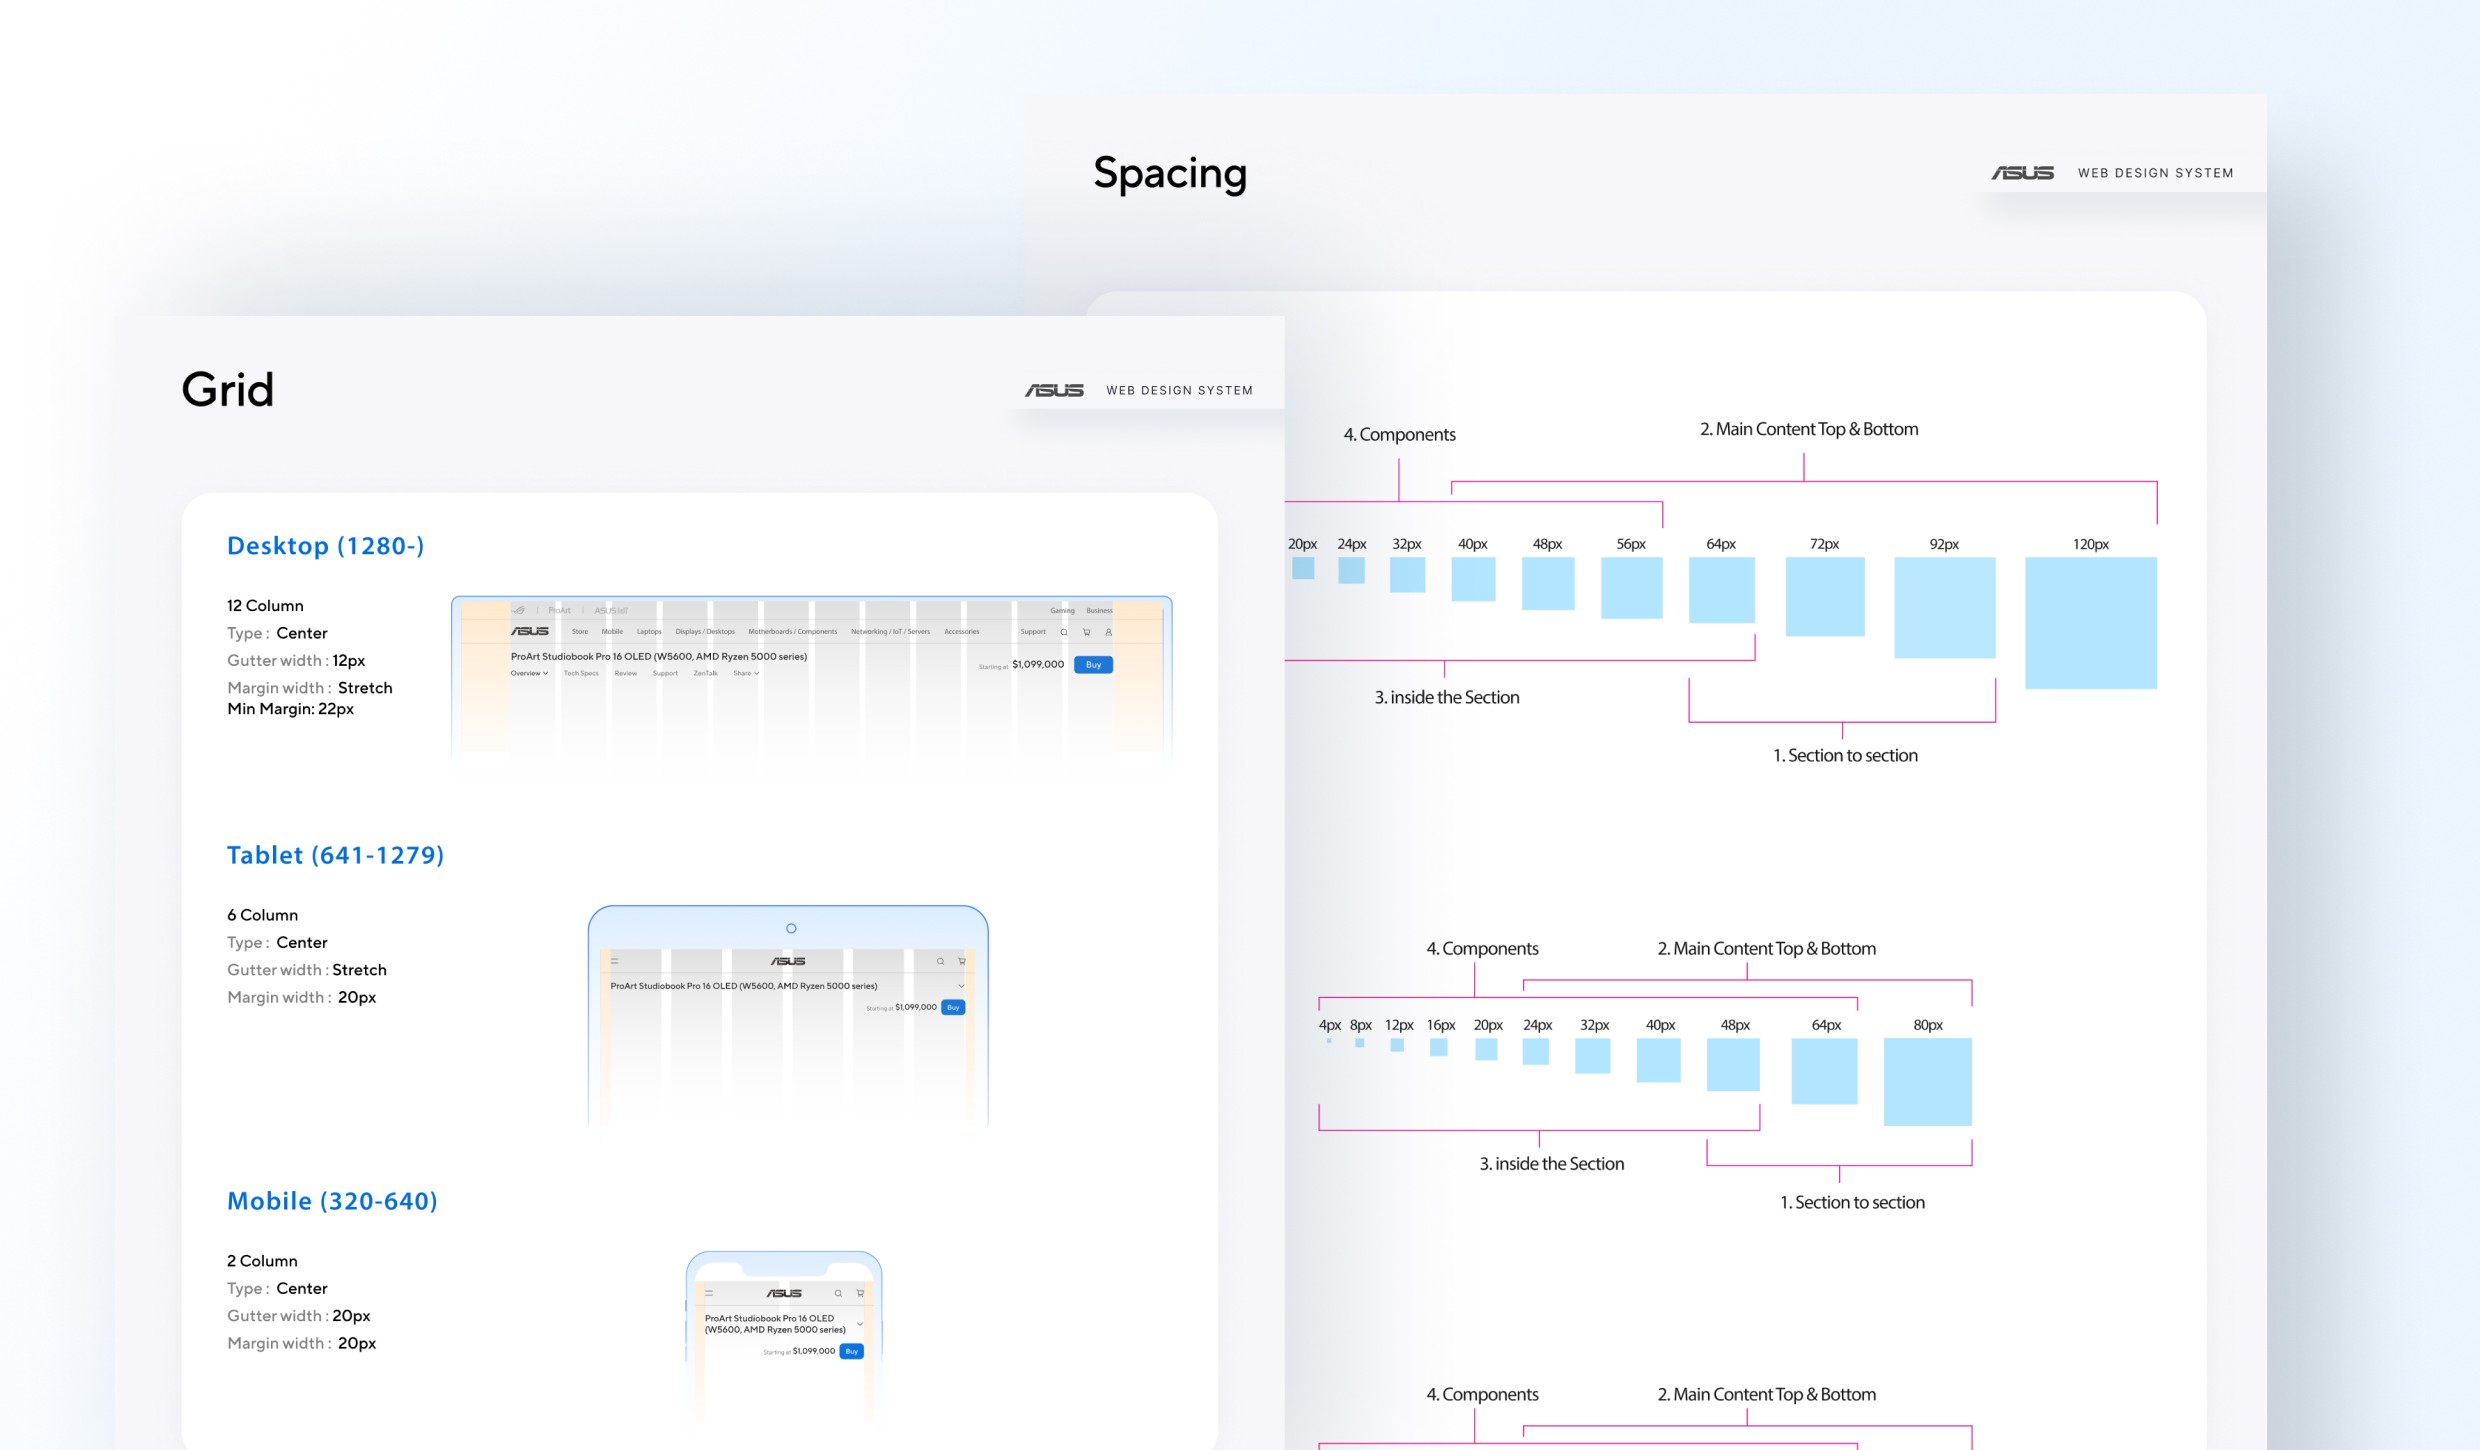Click user account icon in desktop mockup
Screen dimensions: 2480x1450
[x=1108, y=632]
